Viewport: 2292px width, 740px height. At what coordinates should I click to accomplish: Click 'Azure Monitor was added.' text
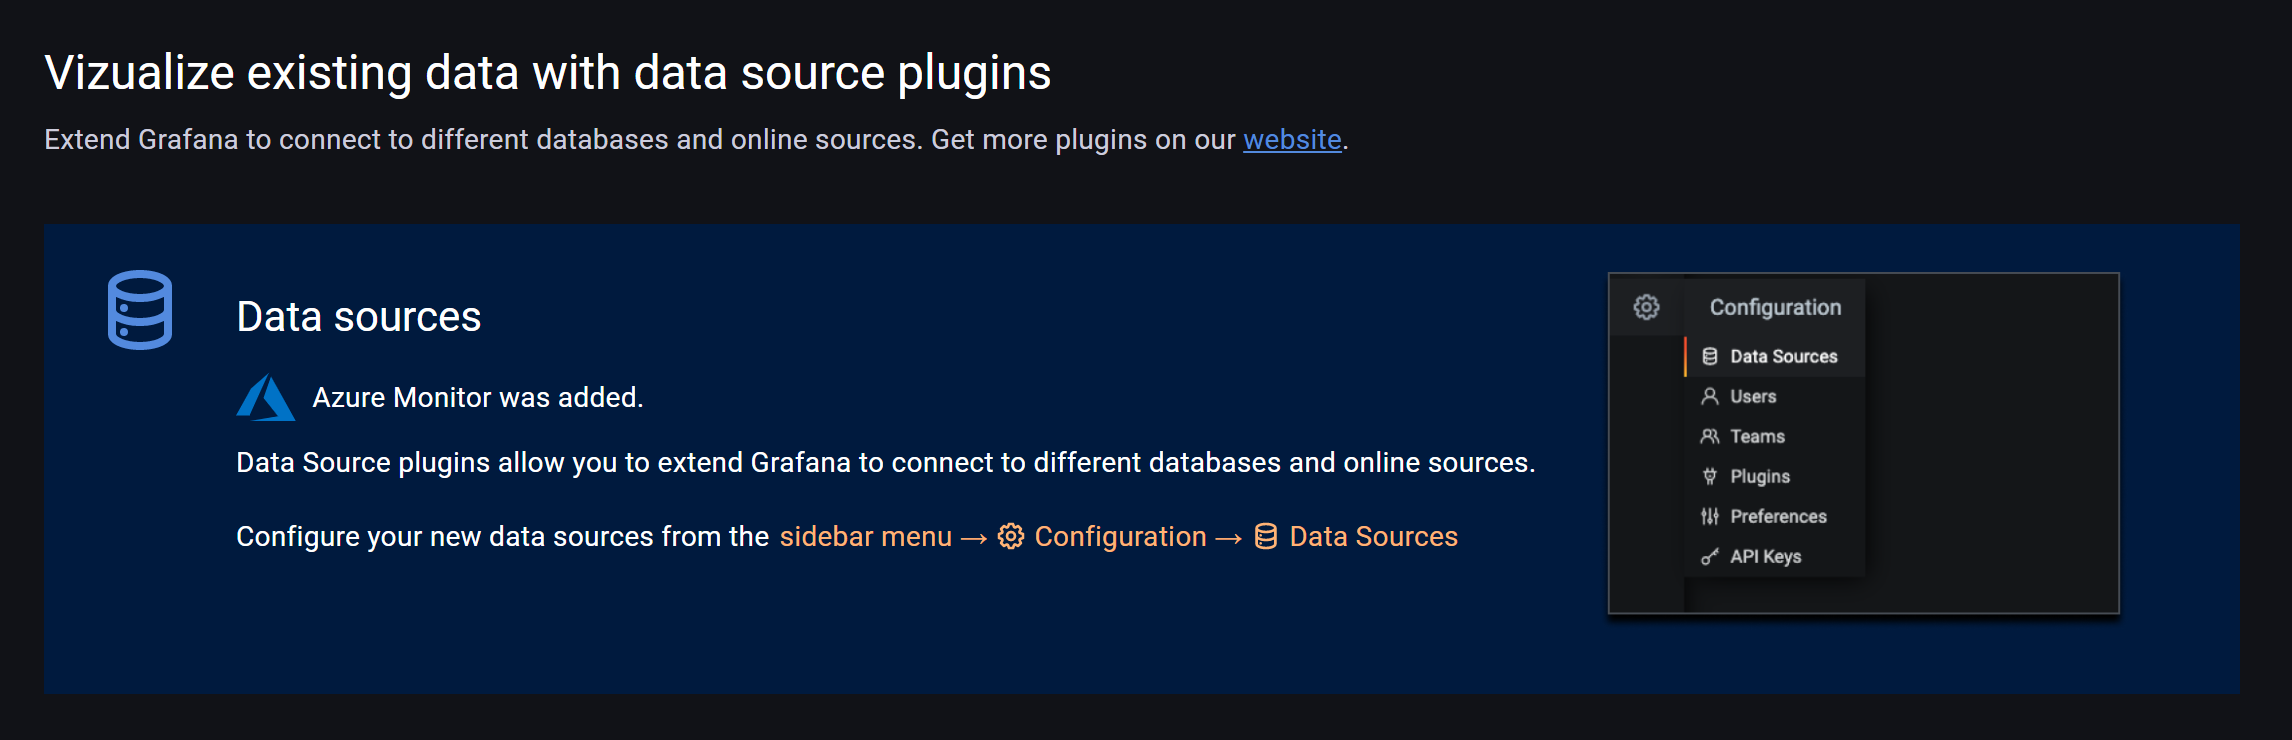click(x=478, y=398)
